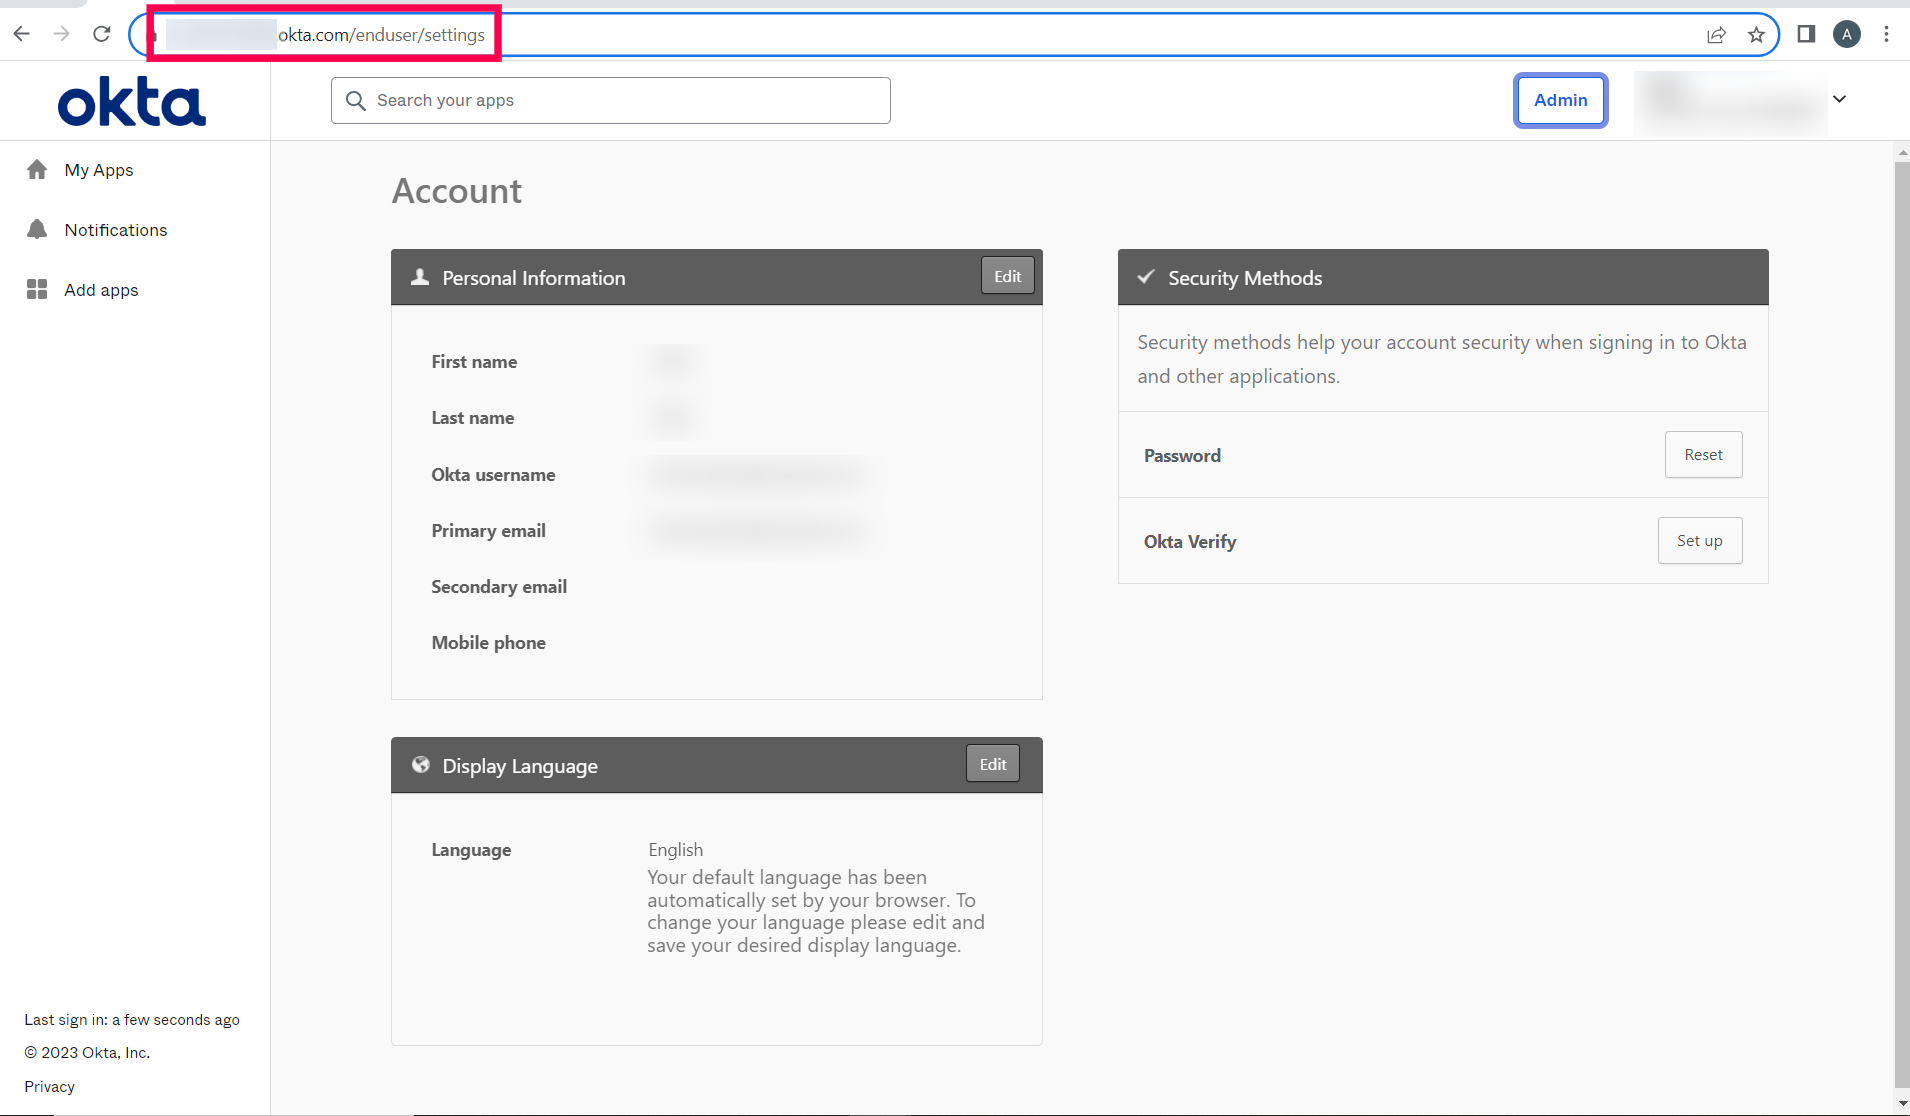Screen dimensions: 1910x1116
Task: Click the 2023 Okta, Inc. copyright text
Action: coord(88,1053)
